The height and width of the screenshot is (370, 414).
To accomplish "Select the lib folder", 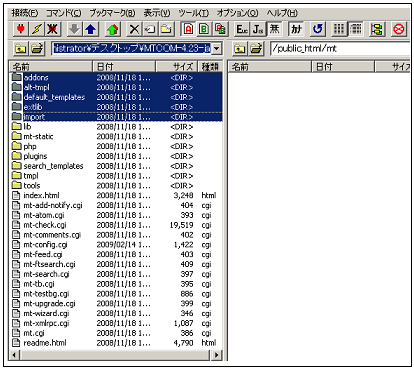I will [x=116, y=127].
